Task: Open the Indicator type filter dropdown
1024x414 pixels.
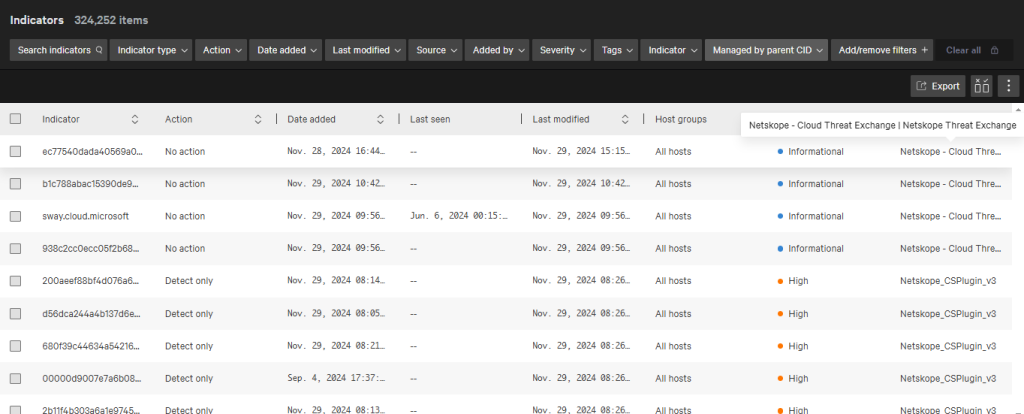Action: coord(151,50)
